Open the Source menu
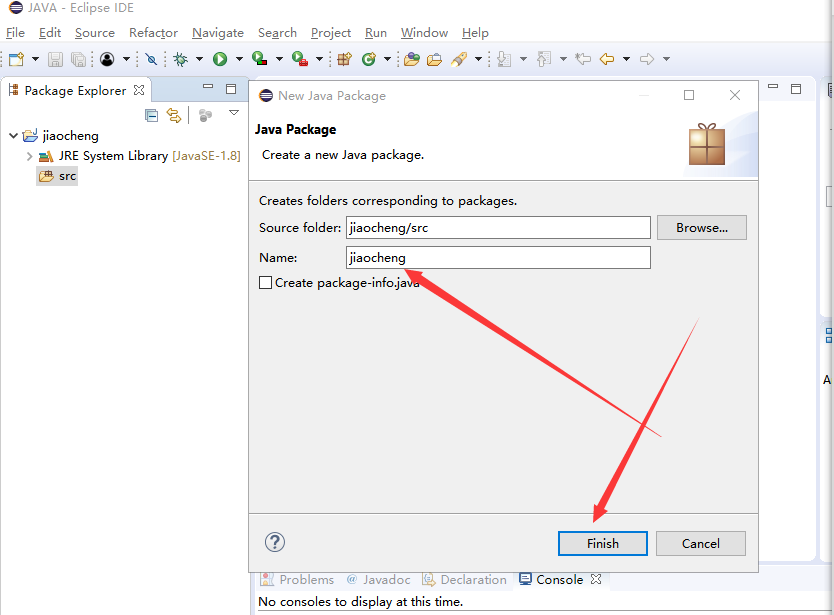This screenshot has height=615, width=834. [95, 33]
